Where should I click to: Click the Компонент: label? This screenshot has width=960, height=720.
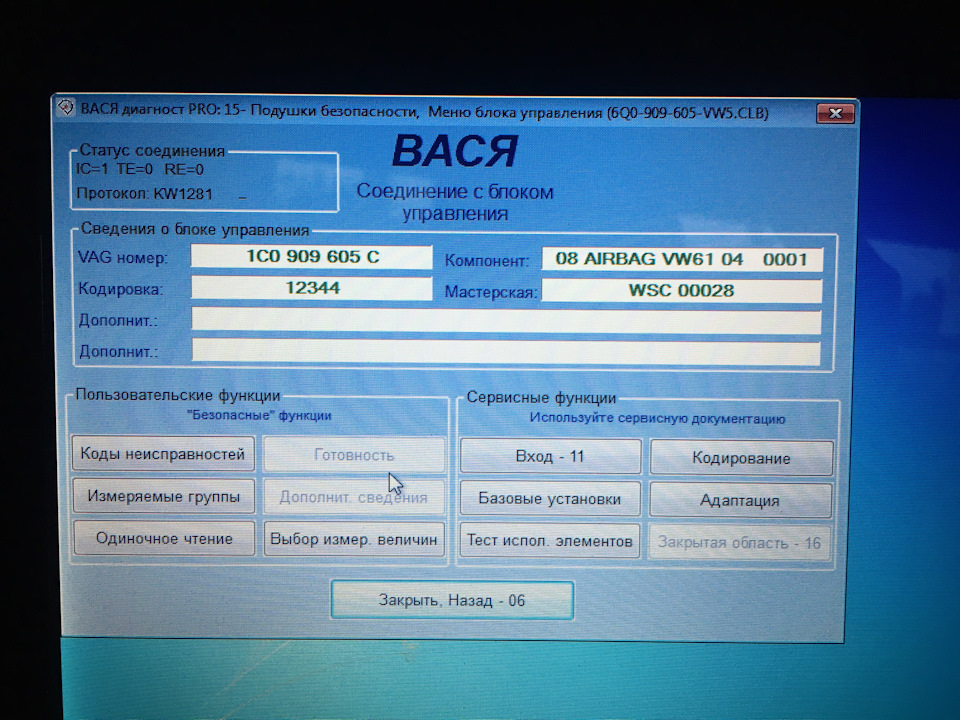(487, 261)
